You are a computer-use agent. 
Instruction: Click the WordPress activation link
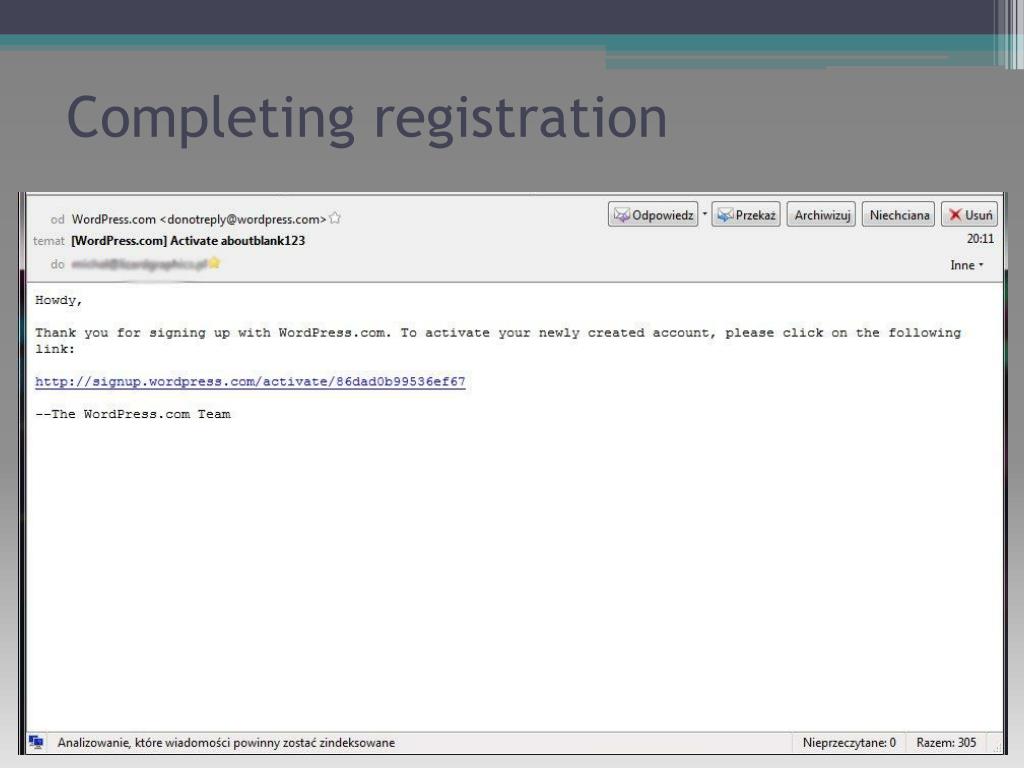point(250,382)
